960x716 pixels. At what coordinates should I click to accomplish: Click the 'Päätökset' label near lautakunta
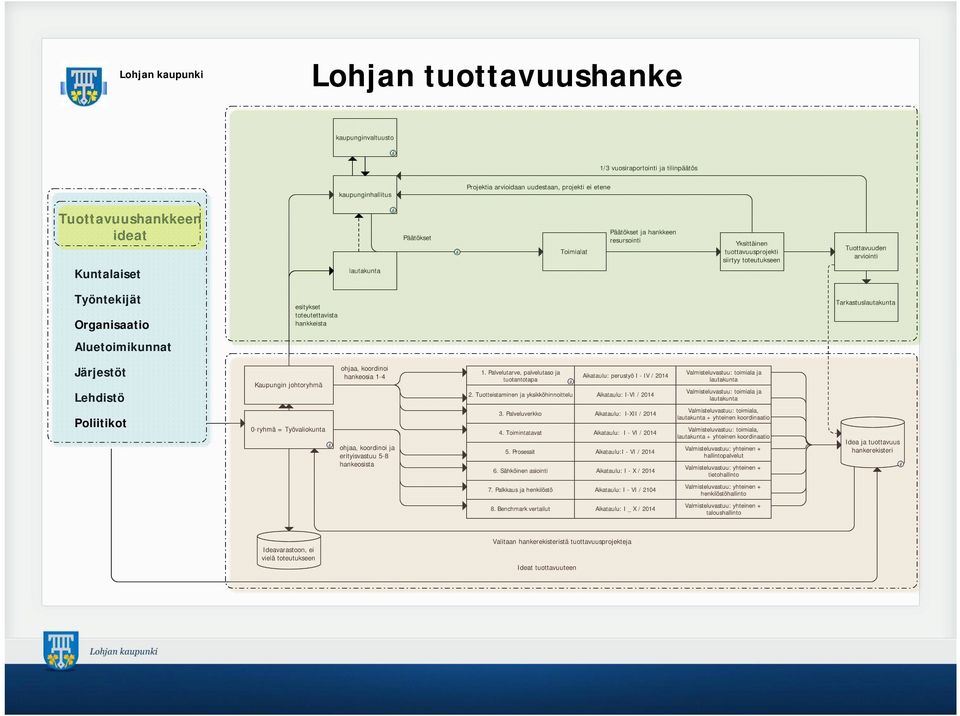417,238
